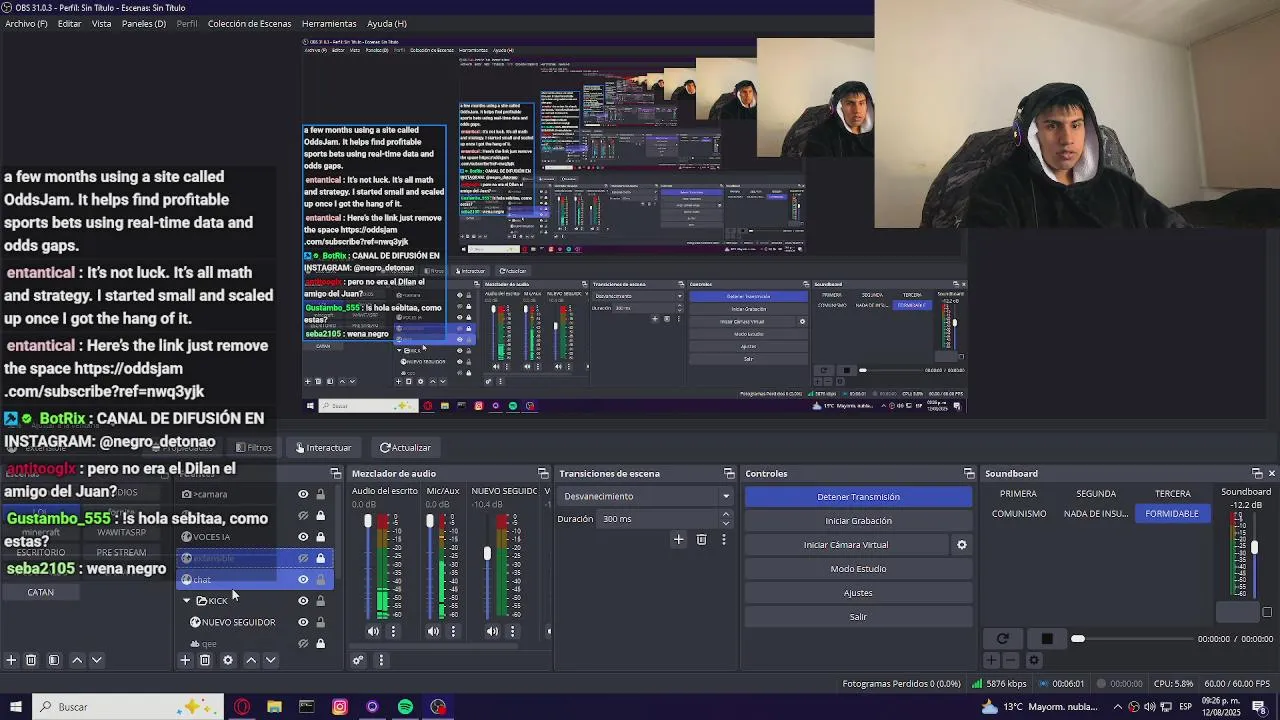1280x720 pixels.
Task: Enable Modo Estudio
Action: [x=858, y=569]
